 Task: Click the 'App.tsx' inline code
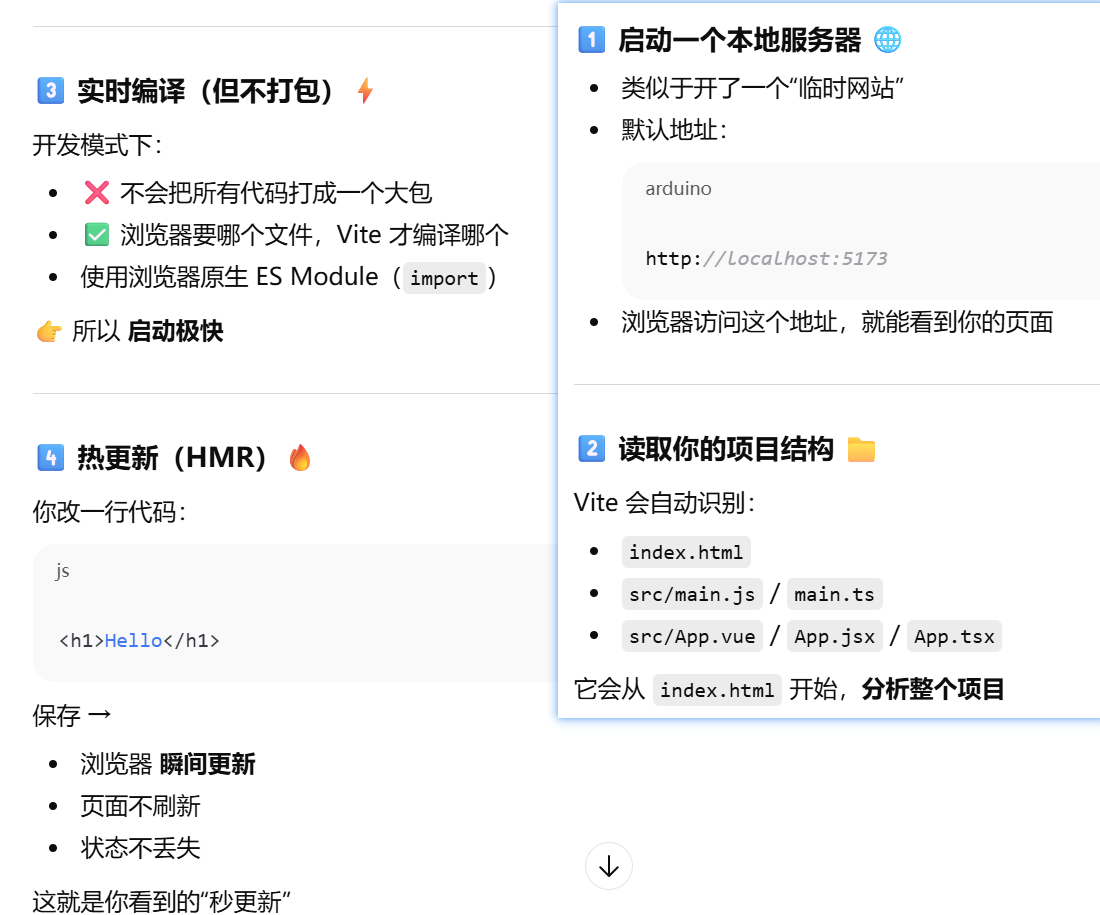coord(954,636)
